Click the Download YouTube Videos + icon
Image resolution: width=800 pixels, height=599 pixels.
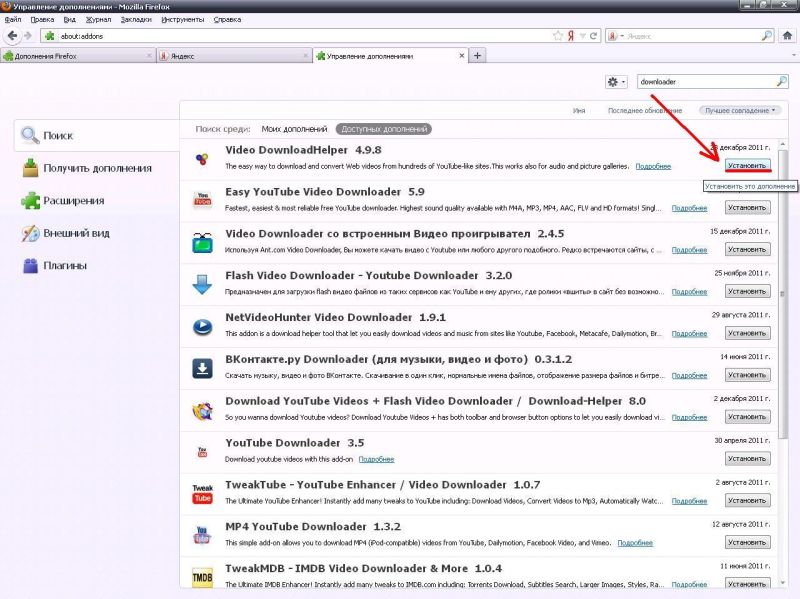pos(202,410)
